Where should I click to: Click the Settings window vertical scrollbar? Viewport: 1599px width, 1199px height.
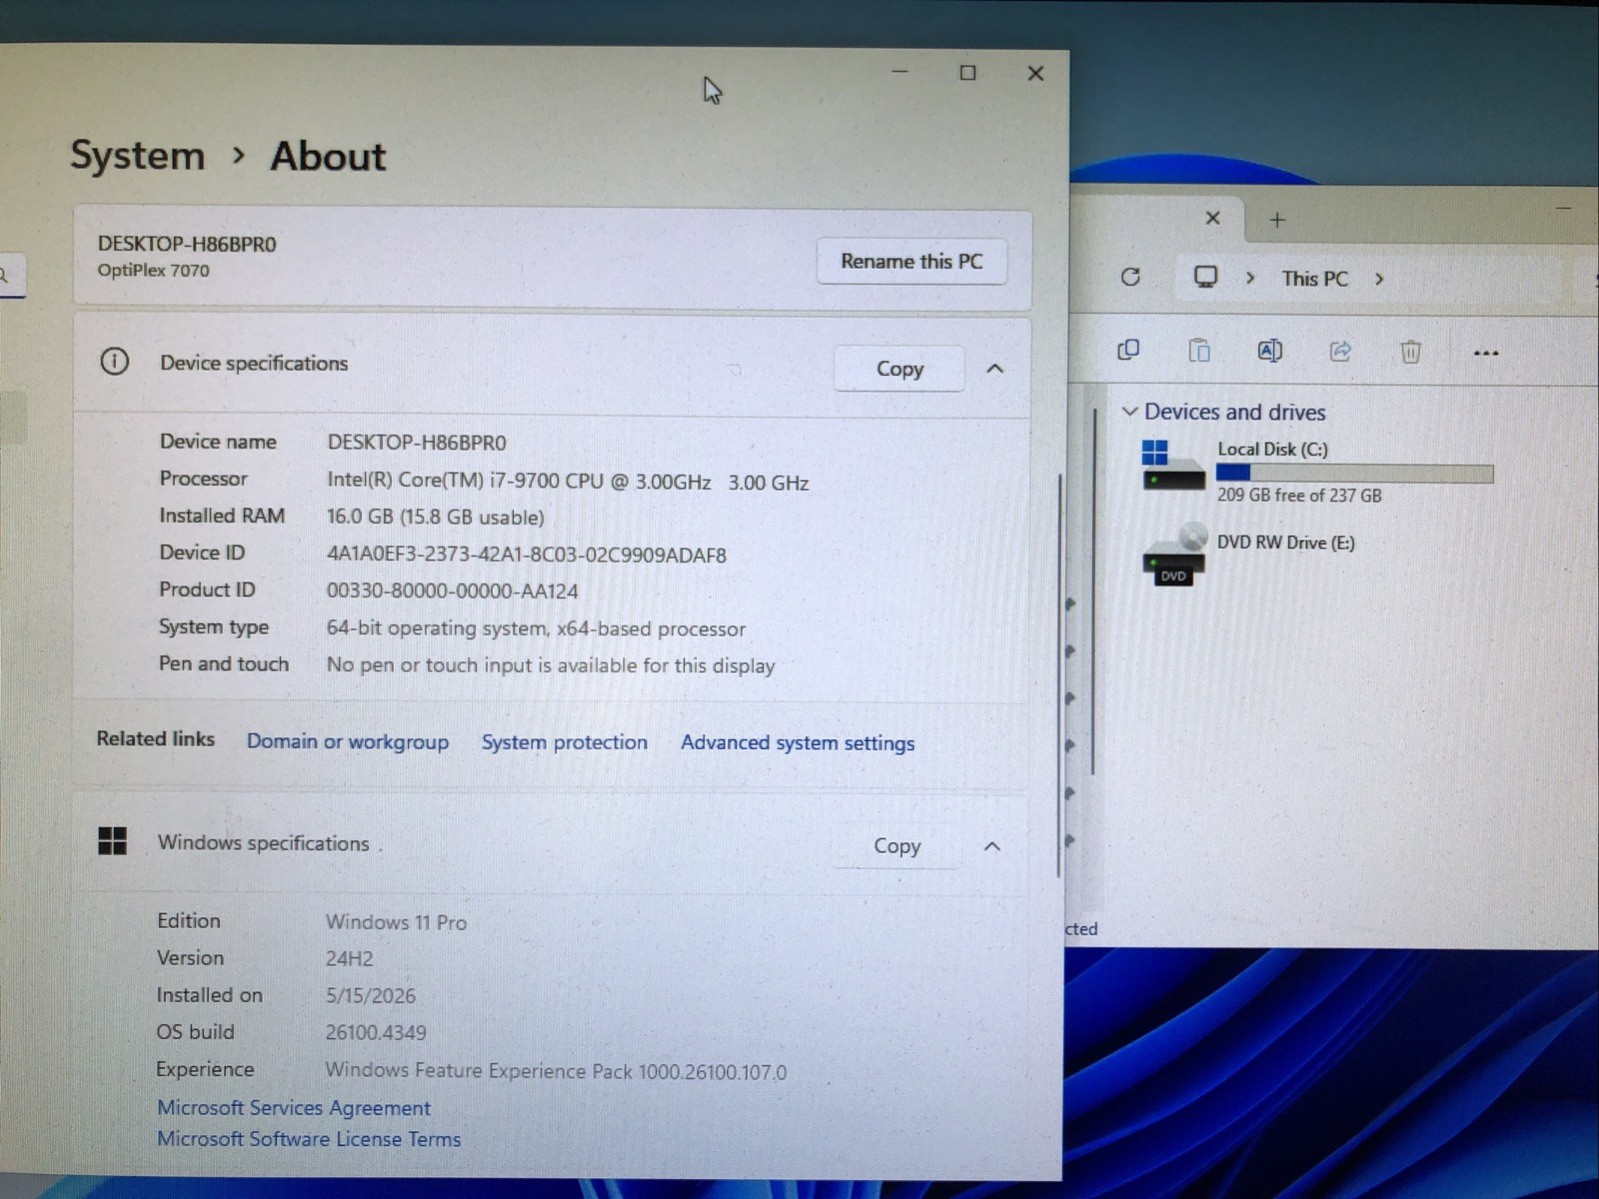[x=1058, y=676]
